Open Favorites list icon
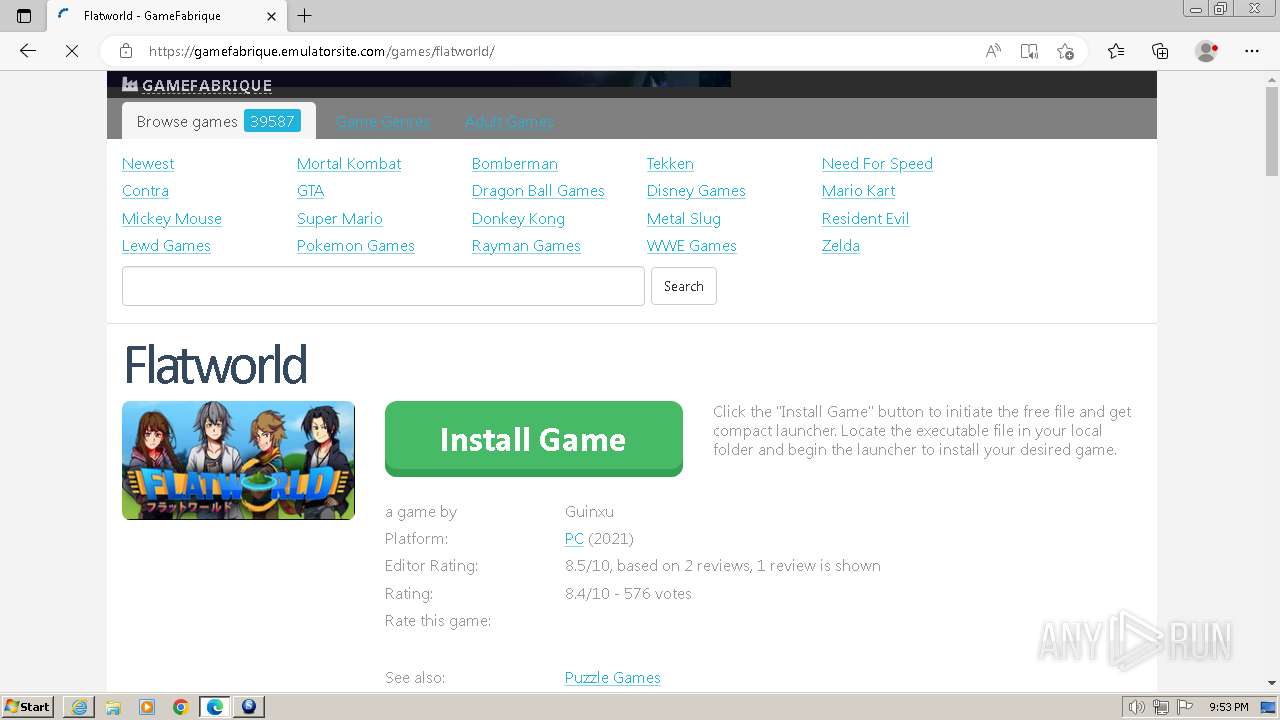Viewport: 1280px width, 720px height. click(x=1116, y=51)
